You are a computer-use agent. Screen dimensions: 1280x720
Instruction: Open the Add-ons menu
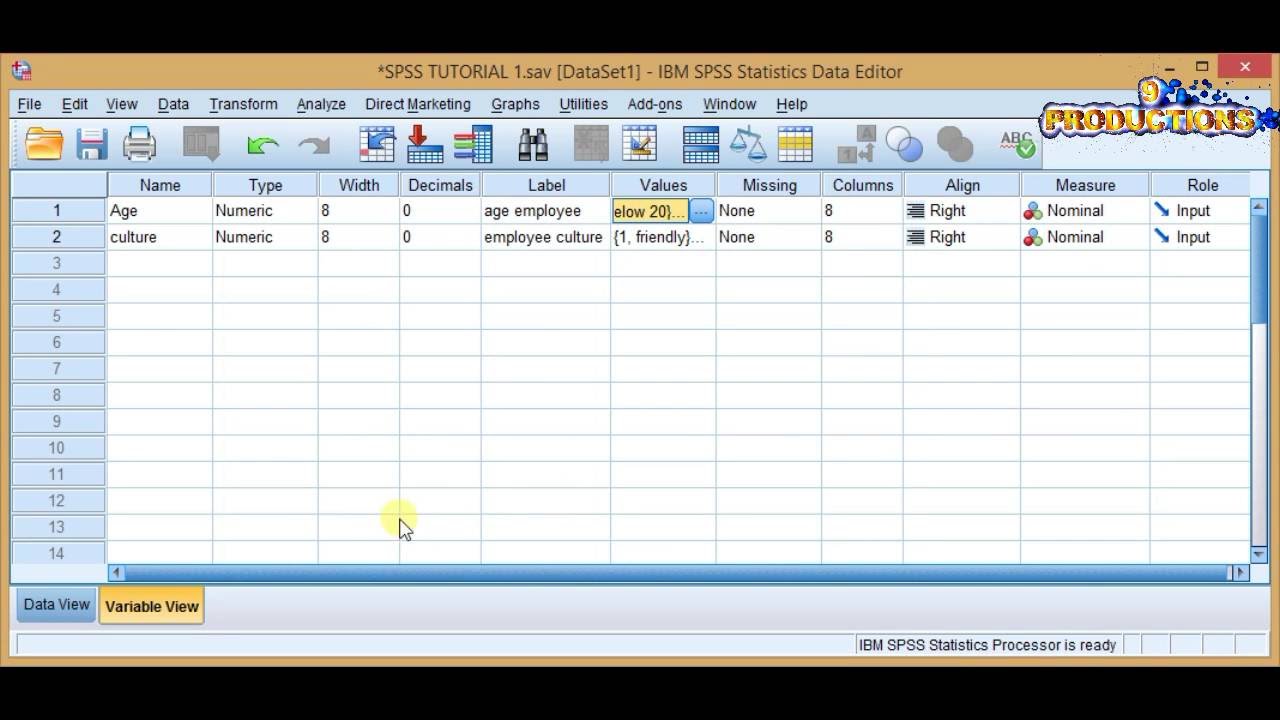point(654,104)
